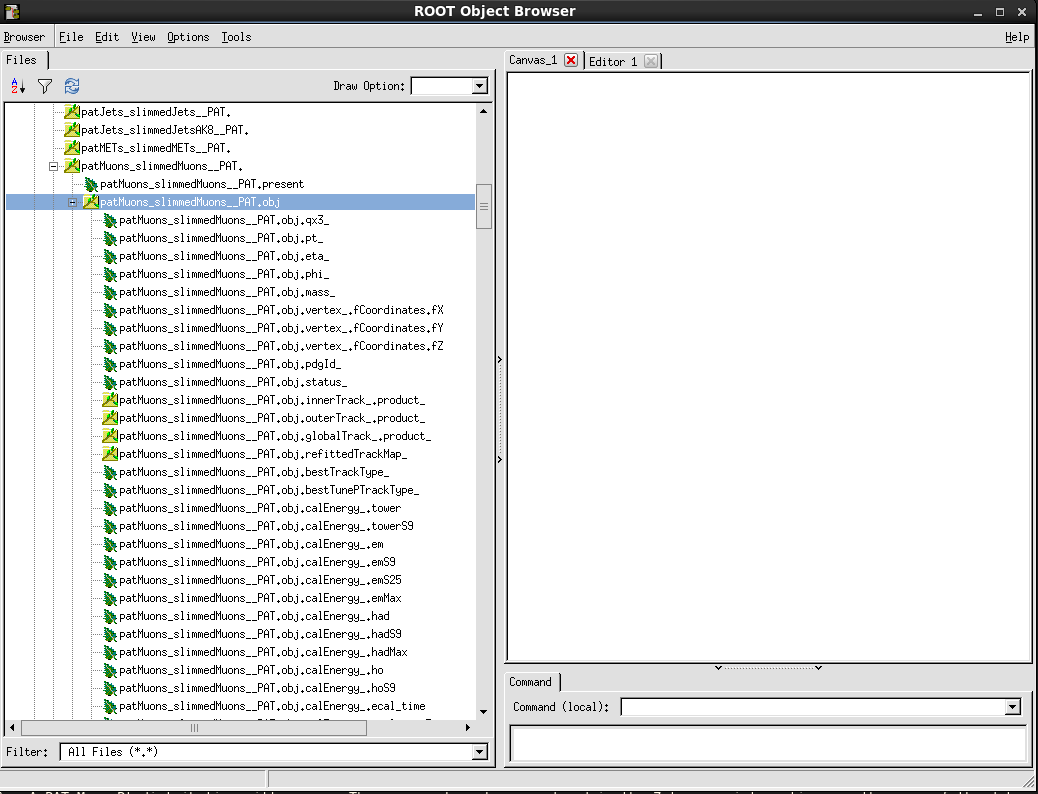Click the leaf icon for calEnergy_.hadS9 branch
1038x794 pixels.
(x=110, y=634)
